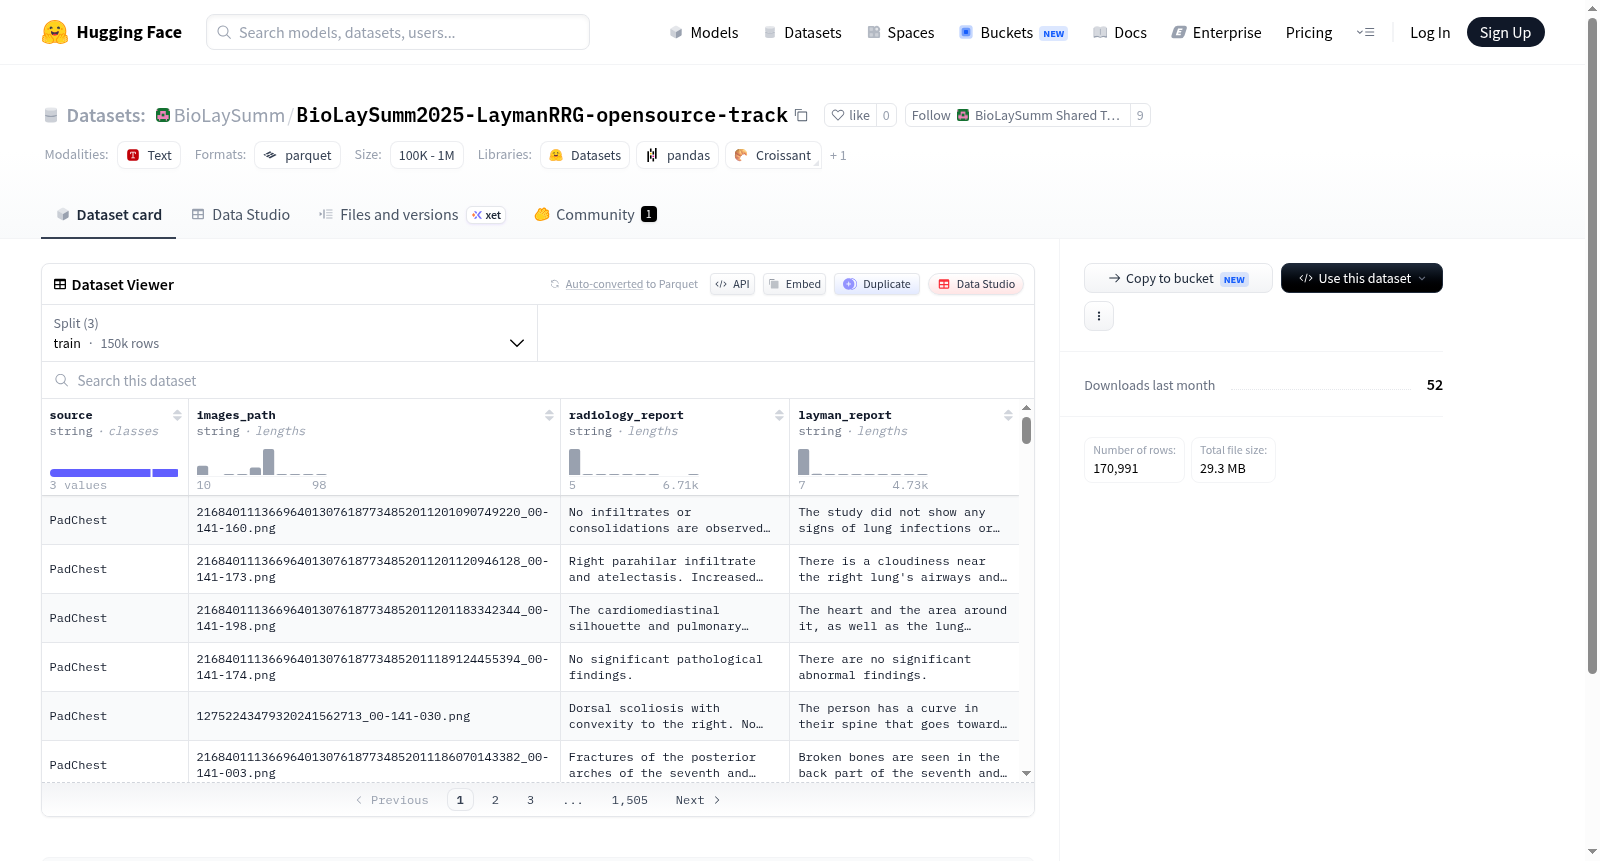Open the API option in Dataset Viewer
Screen dimensions: 1600x861
click(732, 284)
